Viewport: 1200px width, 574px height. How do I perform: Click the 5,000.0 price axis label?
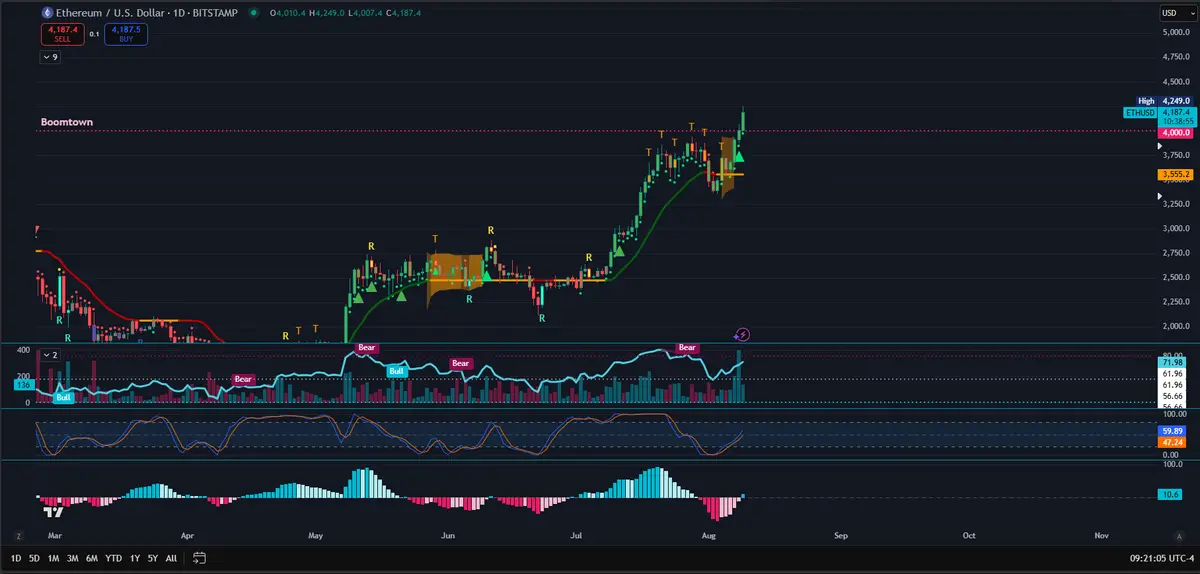(1176, 33)
